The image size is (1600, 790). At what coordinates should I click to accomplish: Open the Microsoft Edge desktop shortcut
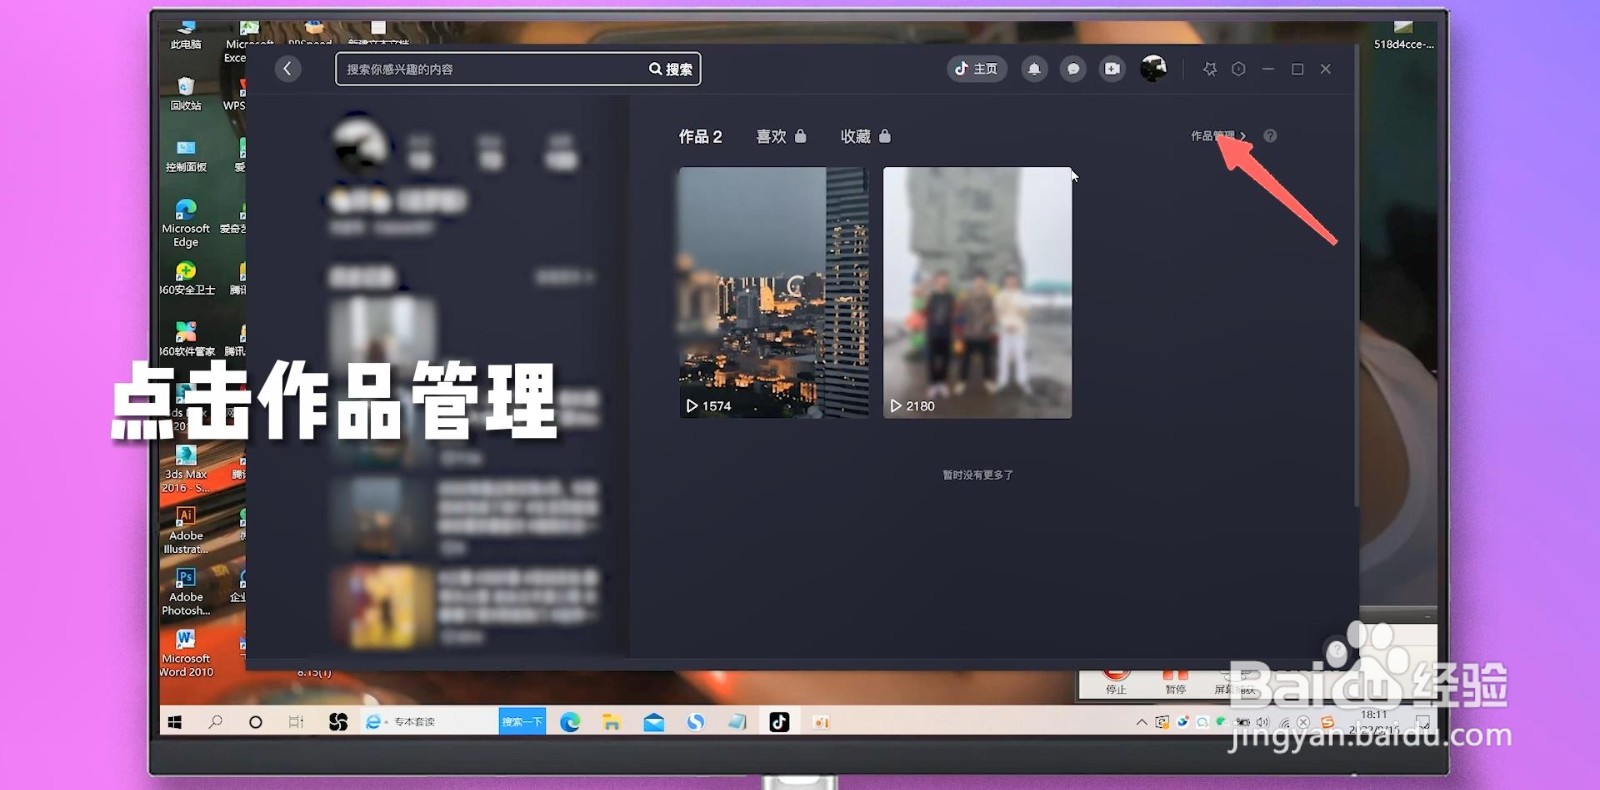pos(186,222)
